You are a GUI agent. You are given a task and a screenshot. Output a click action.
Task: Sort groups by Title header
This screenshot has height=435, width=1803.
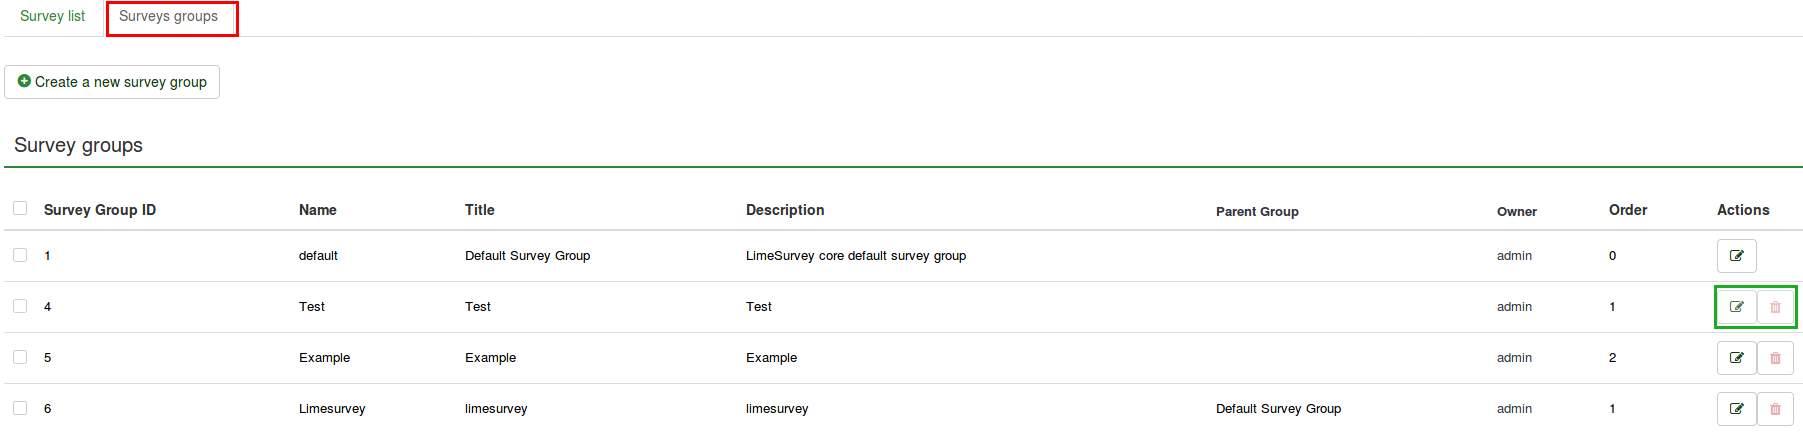click(x=479, y=210)
